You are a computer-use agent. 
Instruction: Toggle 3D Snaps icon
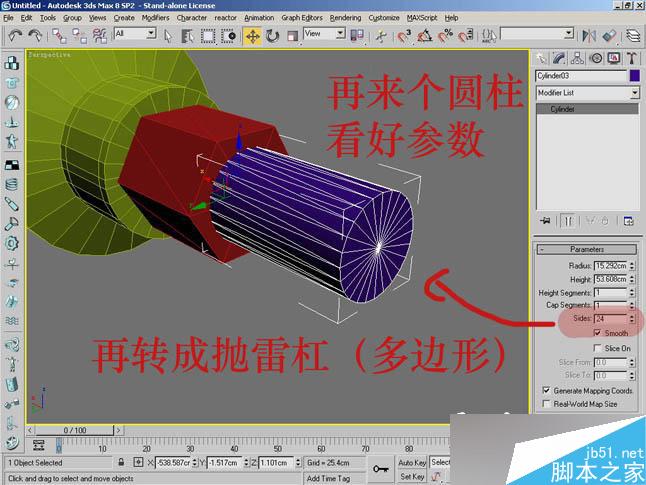(x=404, y=36)
